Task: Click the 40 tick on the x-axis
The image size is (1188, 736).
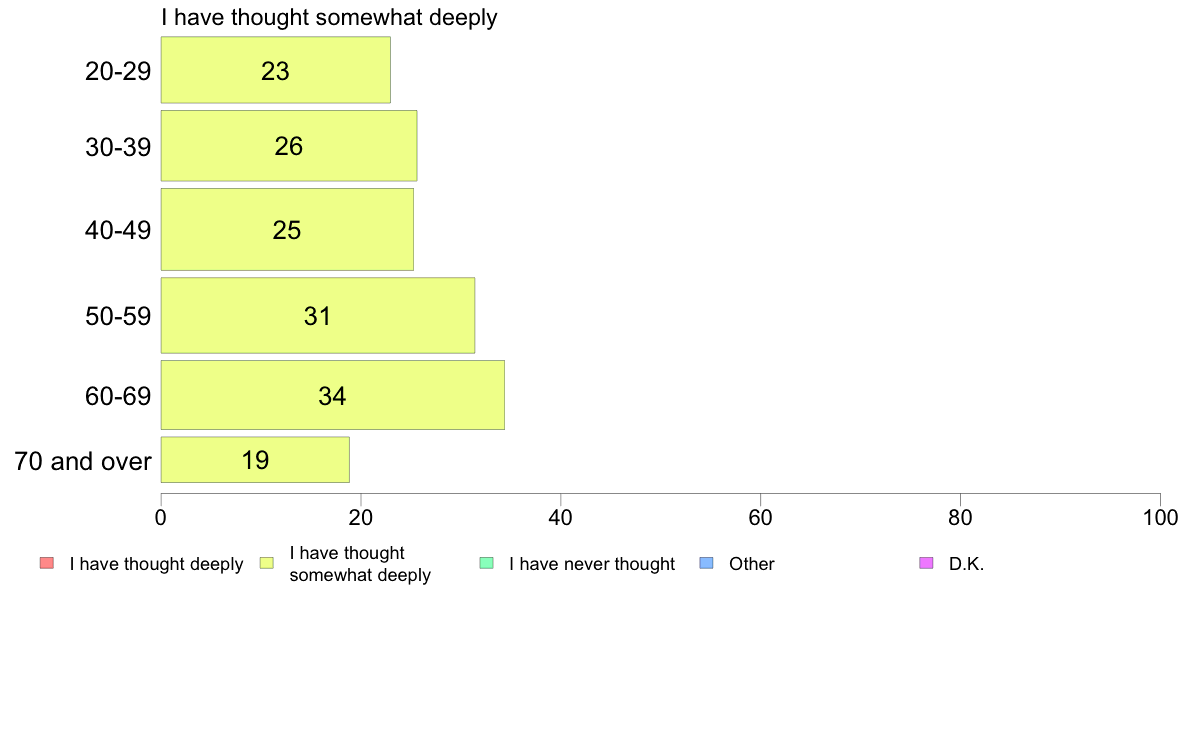Action: (561, 518)
